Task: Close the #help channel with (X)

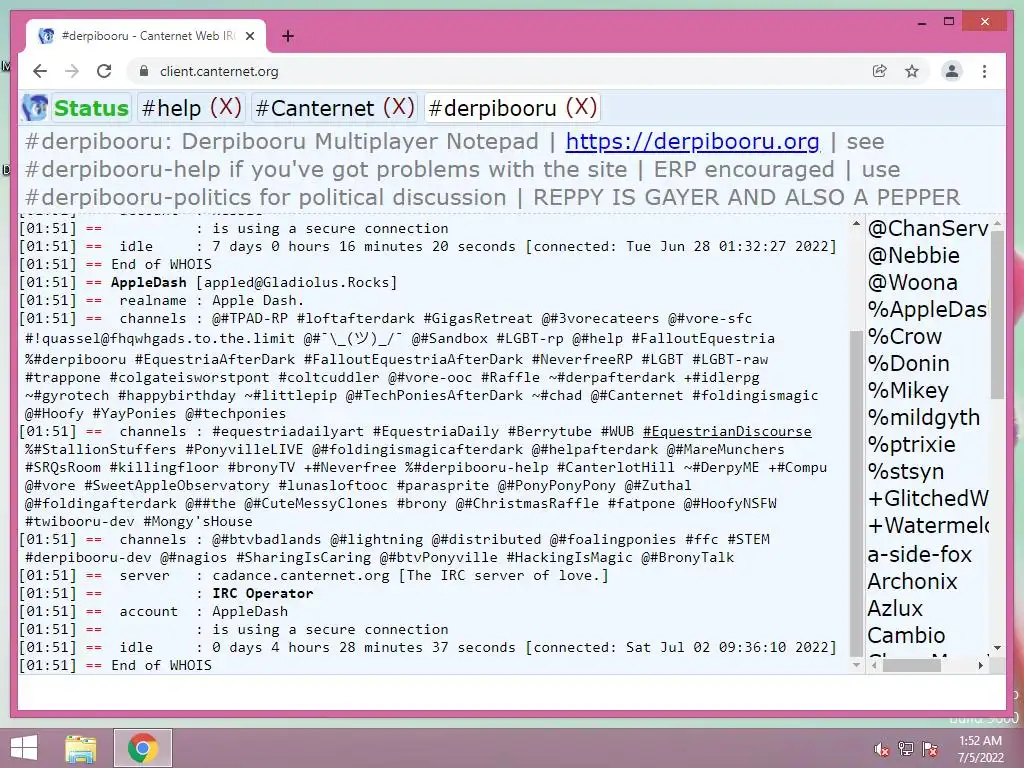Action: (x=226, y=107)
